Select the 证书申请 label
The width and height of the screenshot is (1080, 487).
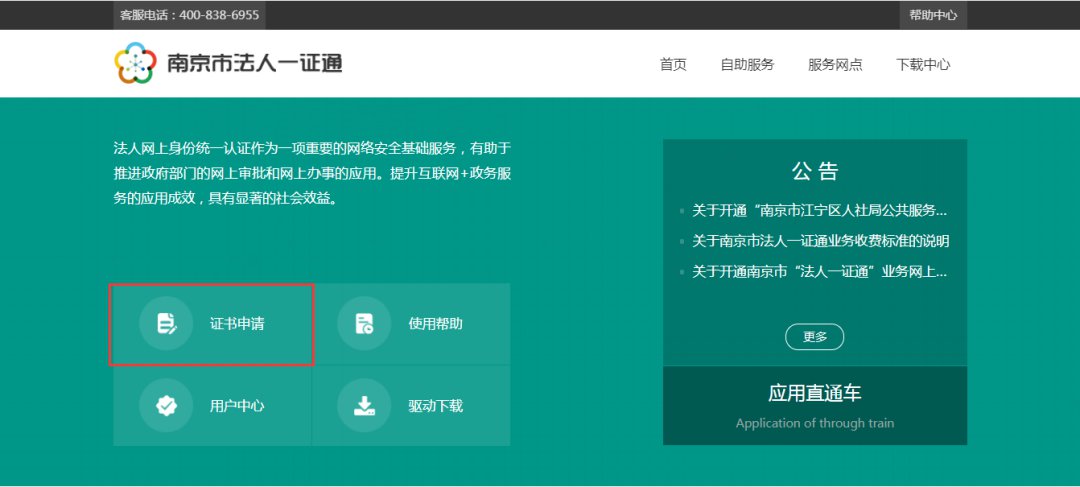click(x=237, y=324)
